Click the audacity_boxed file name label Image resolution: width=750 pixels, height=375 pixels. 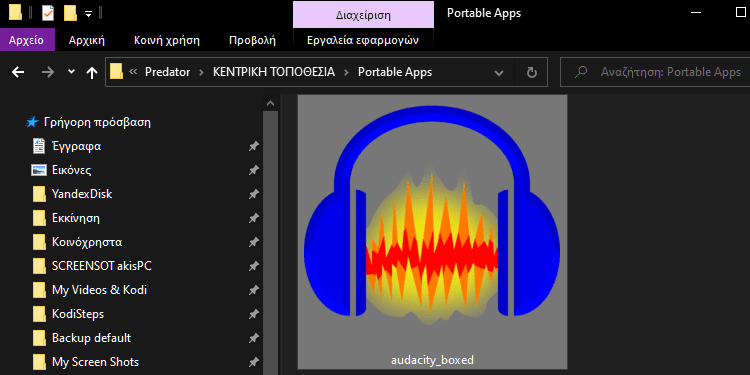[432, 360]
